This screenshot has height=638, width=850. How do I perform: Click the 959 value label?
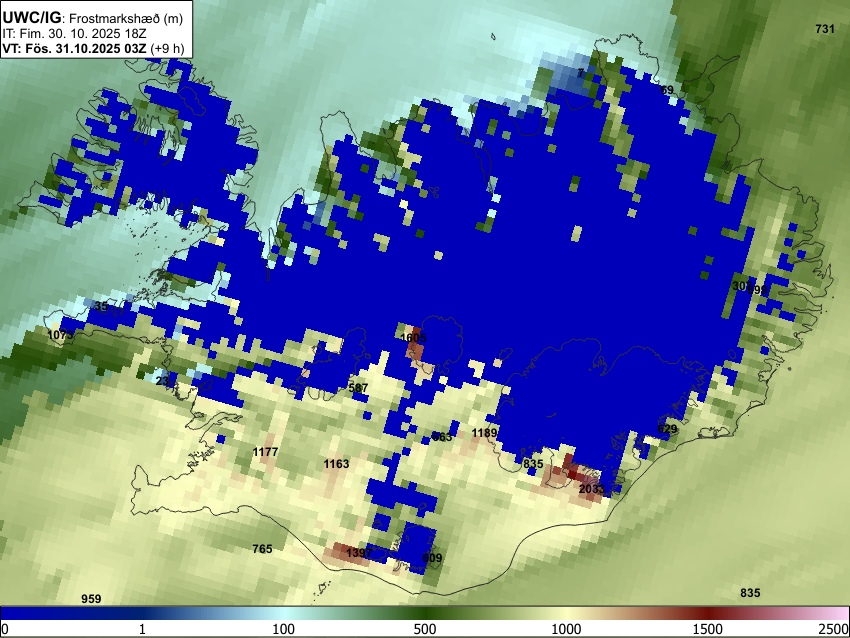[x=91, y=599]
